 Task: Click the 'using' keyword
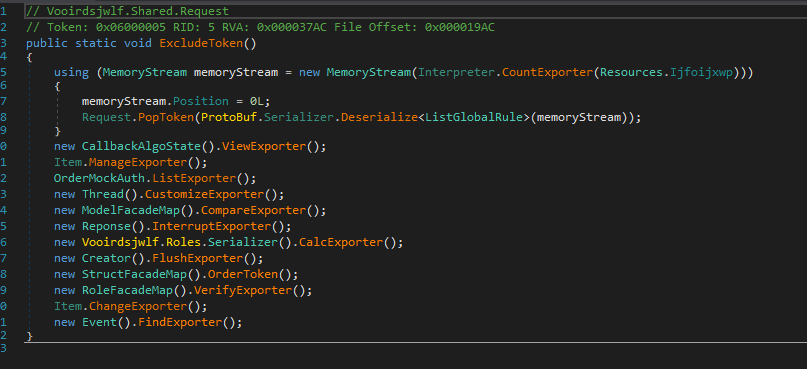pos(71,72)
